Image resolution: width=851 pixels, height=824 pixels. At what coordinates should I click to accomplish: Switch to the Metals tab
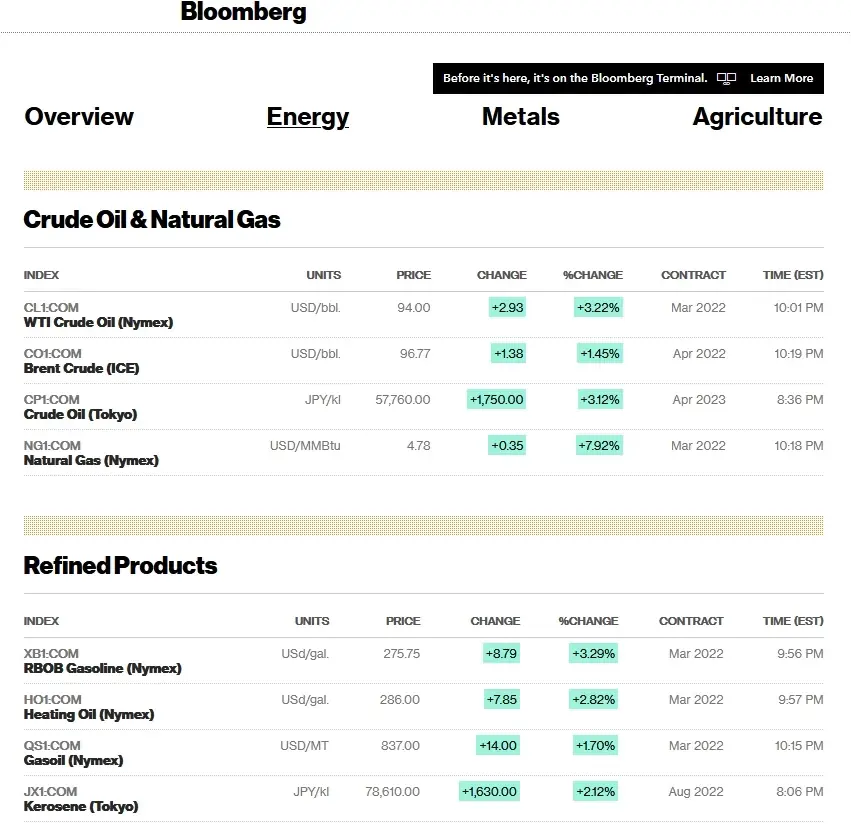tap(520, 117)
